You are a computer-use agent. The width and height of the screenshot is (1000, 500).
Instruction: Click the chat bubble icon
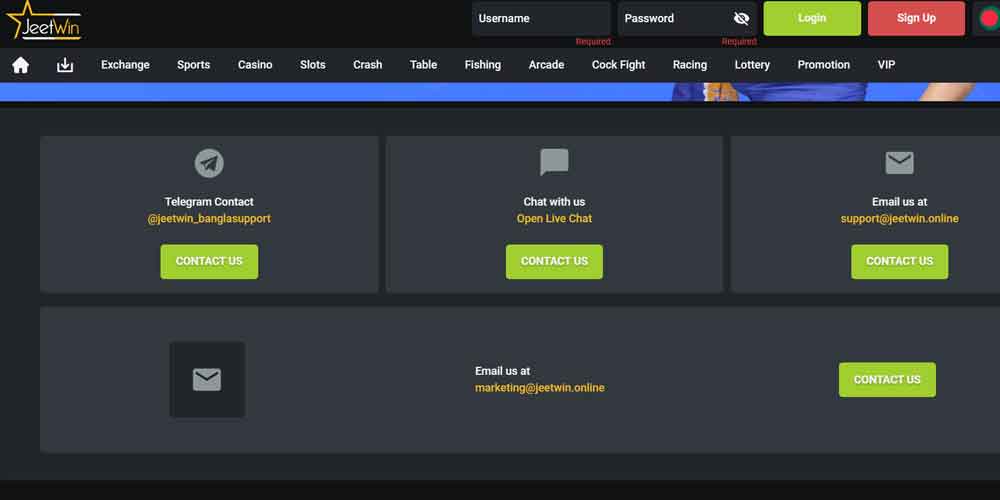pos(554,162)
